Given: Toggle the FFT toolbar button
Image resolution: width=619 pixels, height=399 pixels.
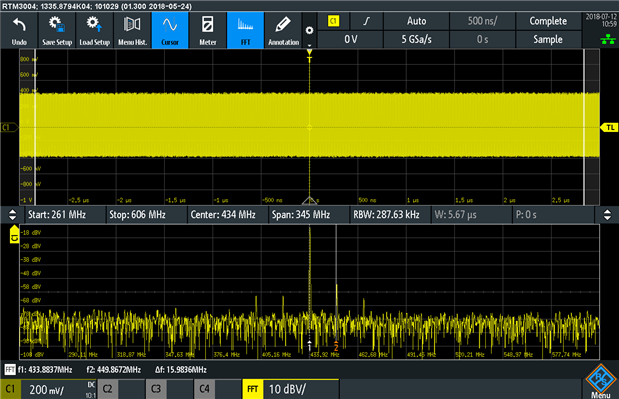Looking at the screenshot, I should 245,30.
